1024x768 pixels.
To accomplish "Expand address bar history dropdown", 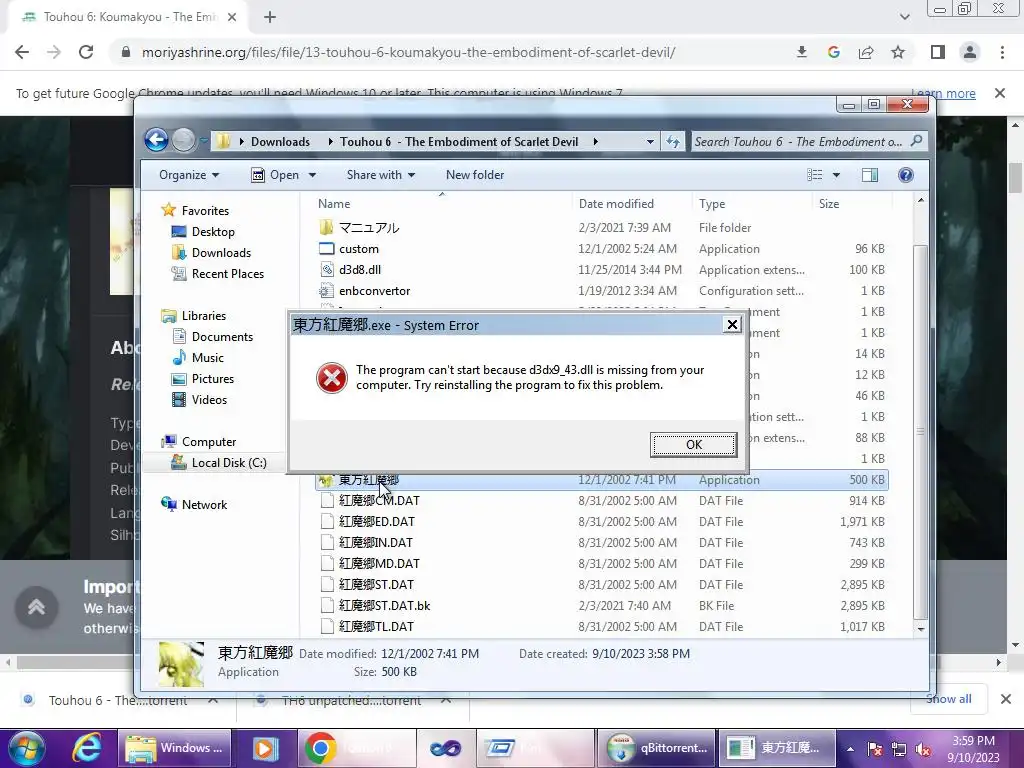I will point(650,142).
